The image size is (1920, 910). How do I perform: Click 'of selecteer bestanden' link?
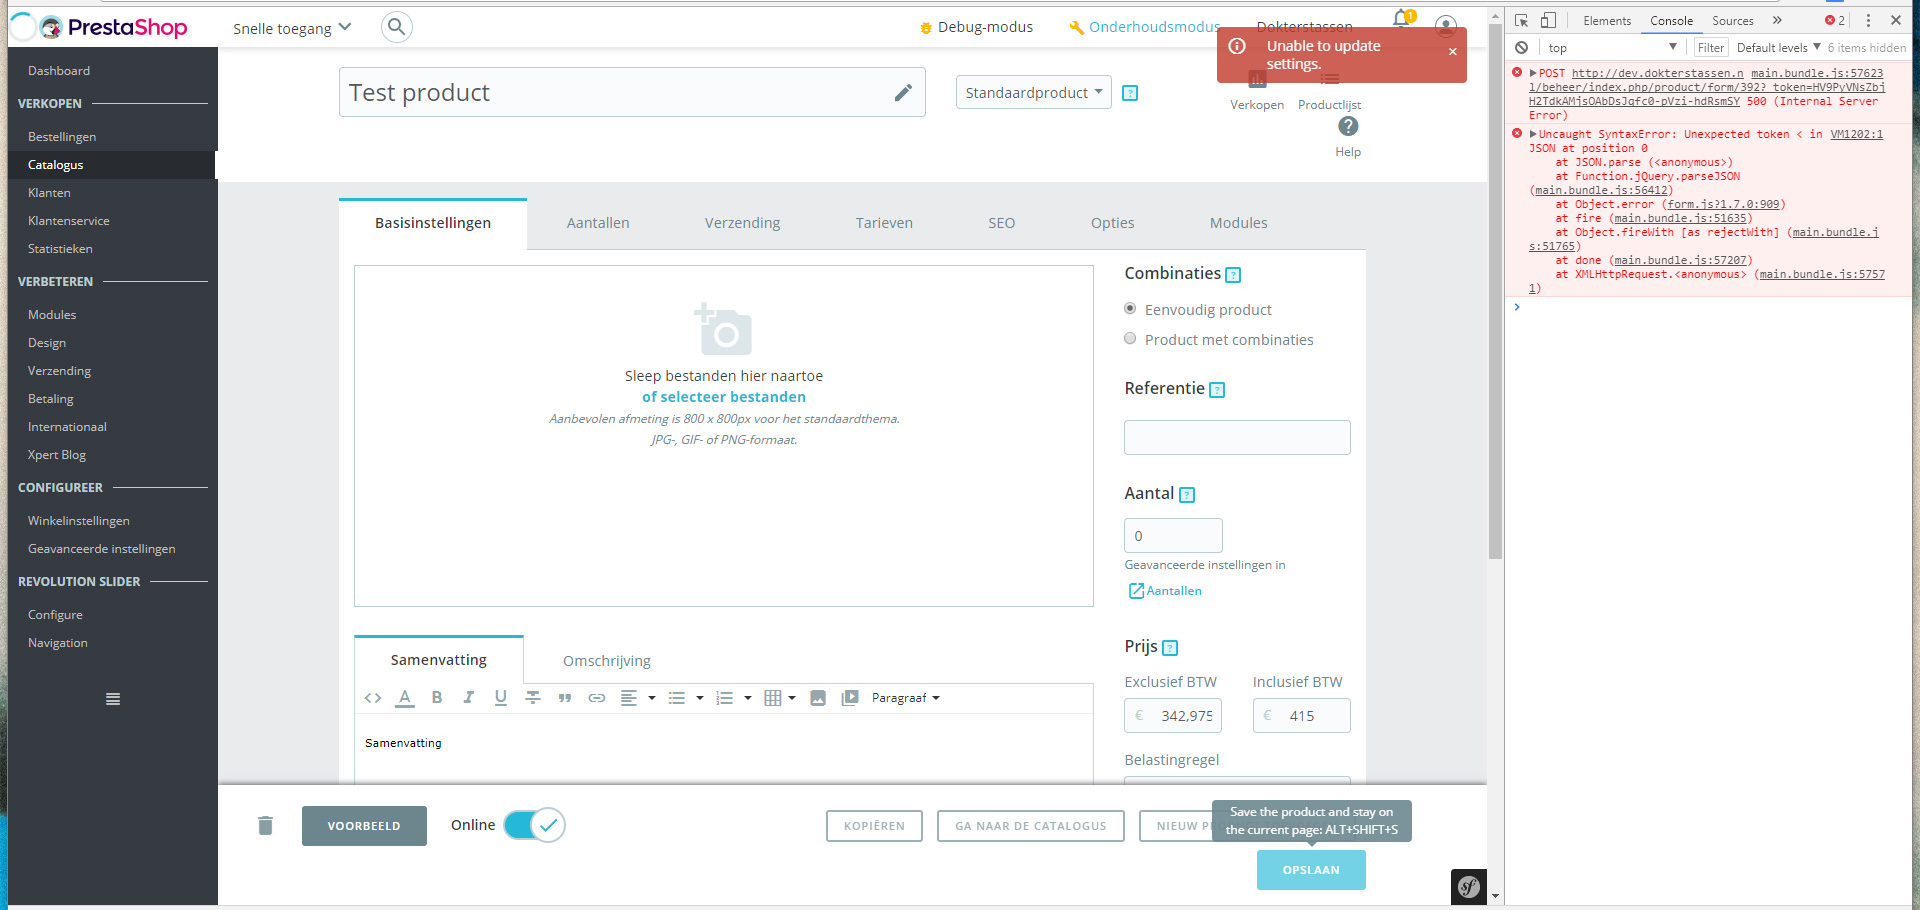pyautogui.click(x=723, y=397)
